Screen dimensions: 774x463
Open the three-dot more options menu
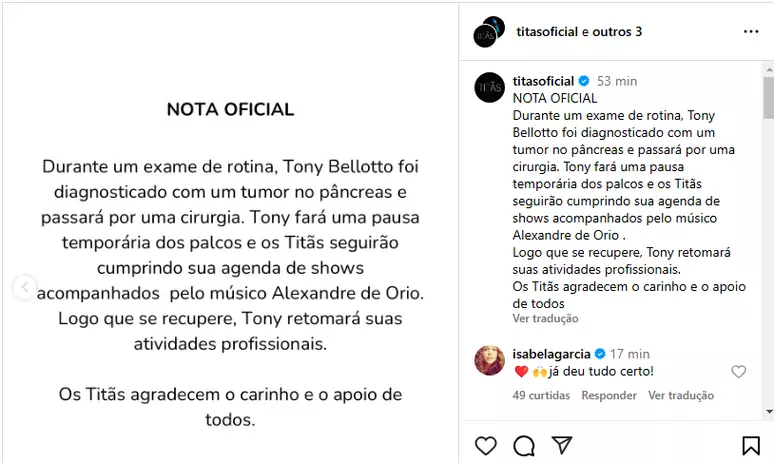coord(751,32)
